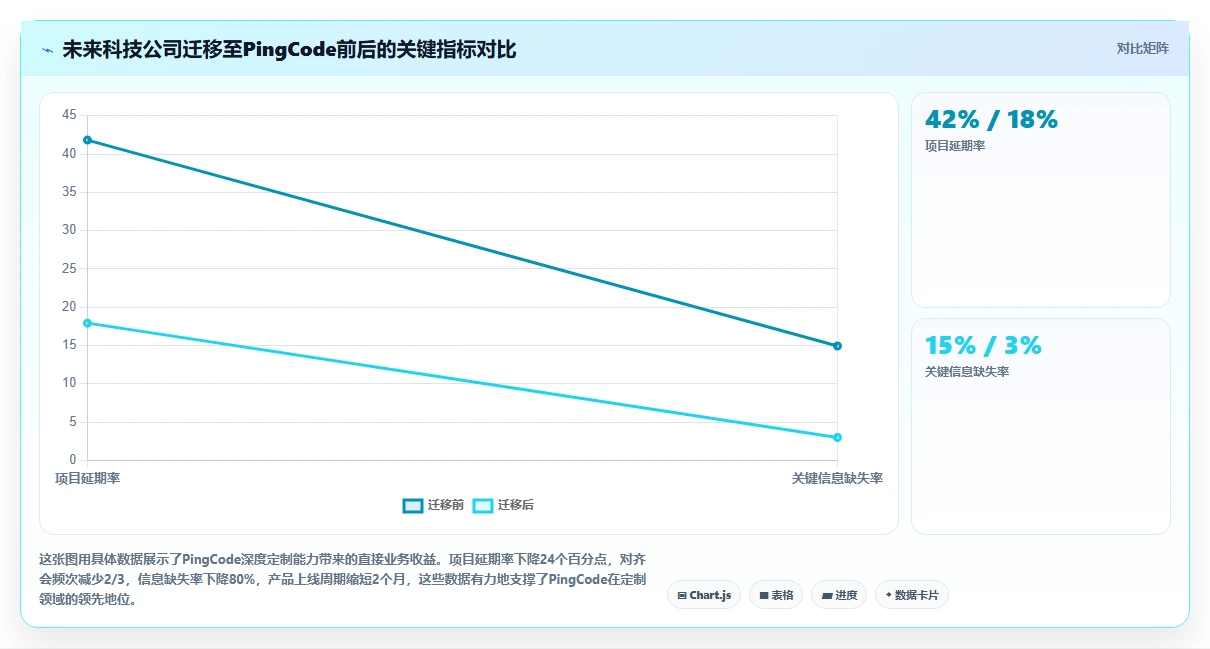Click the 关键信息缺失率 x-axis label
1210x649 pixels.
click(x=837, y=479)
